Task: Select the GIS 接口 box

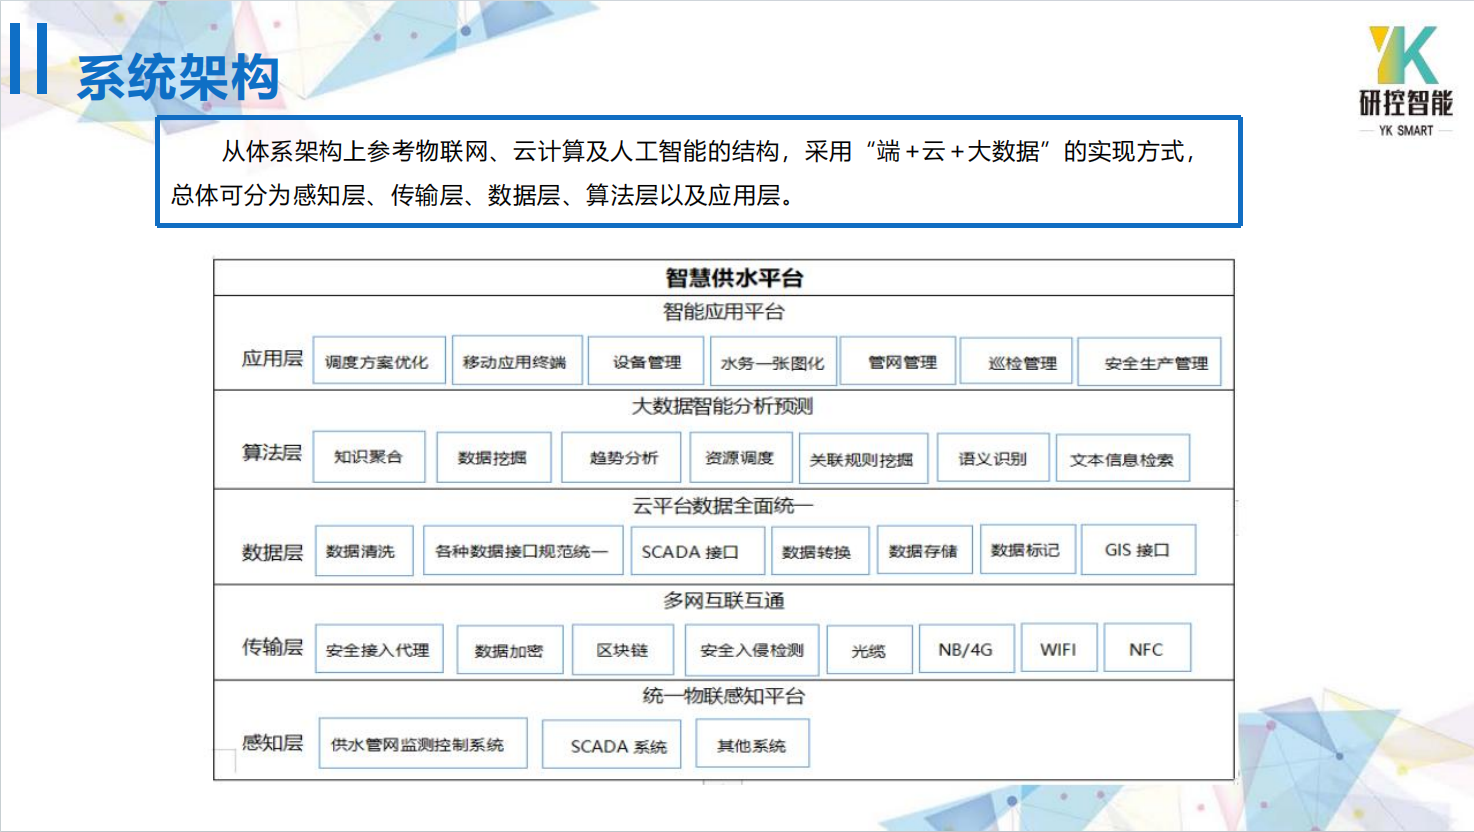Action: (1138, 550)
